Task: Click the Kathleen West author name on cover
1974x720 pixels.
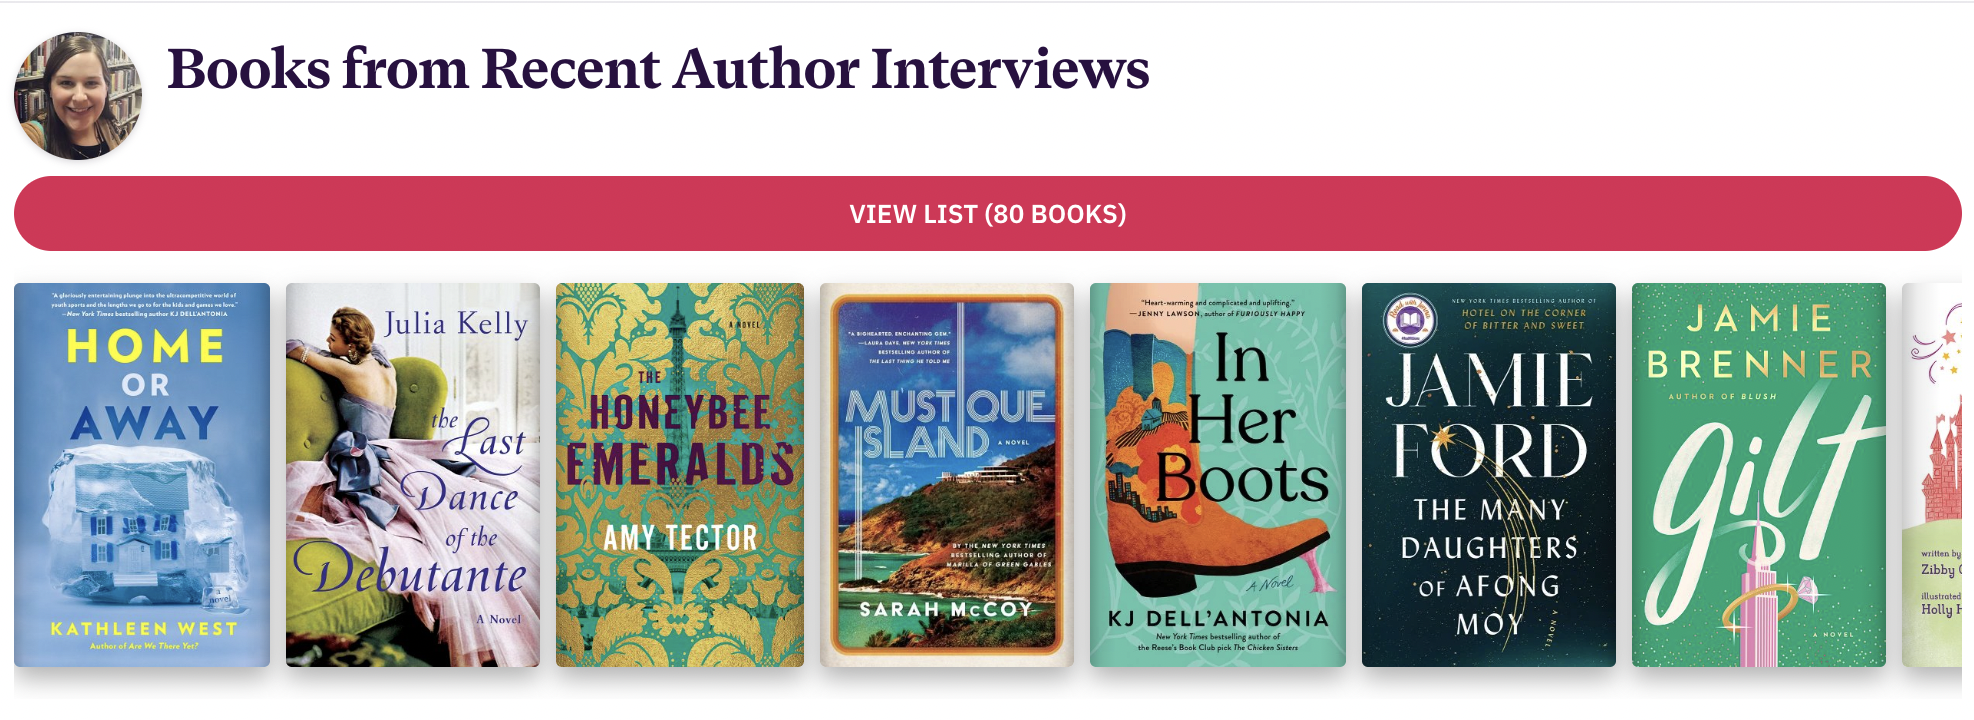Action: click(x=144, y=629)
